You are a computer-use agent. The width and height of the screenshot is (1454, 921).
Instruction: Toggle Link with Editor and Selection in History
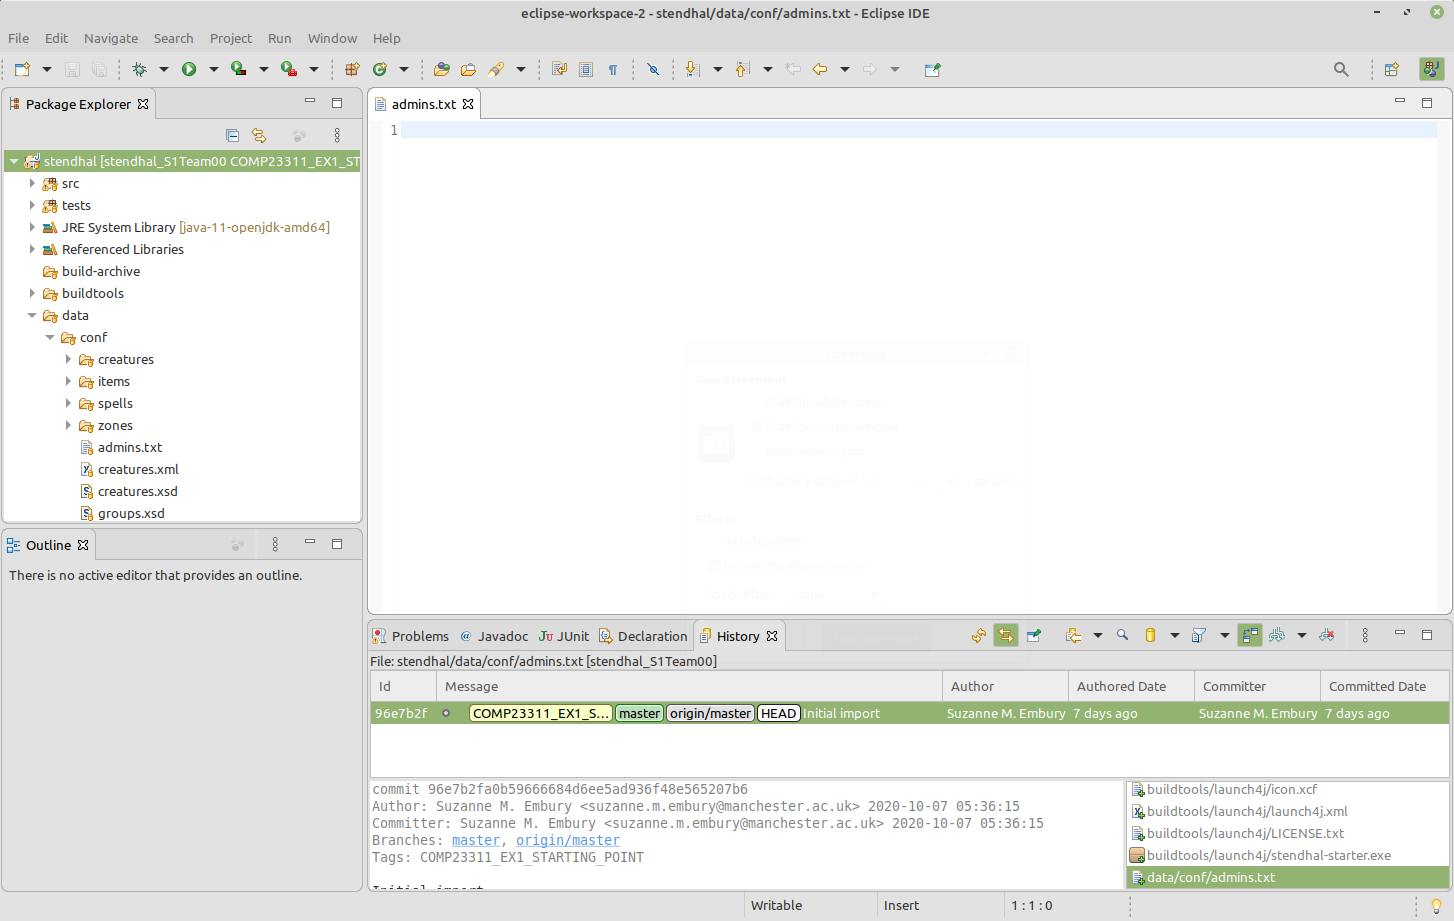[1006, 635]
